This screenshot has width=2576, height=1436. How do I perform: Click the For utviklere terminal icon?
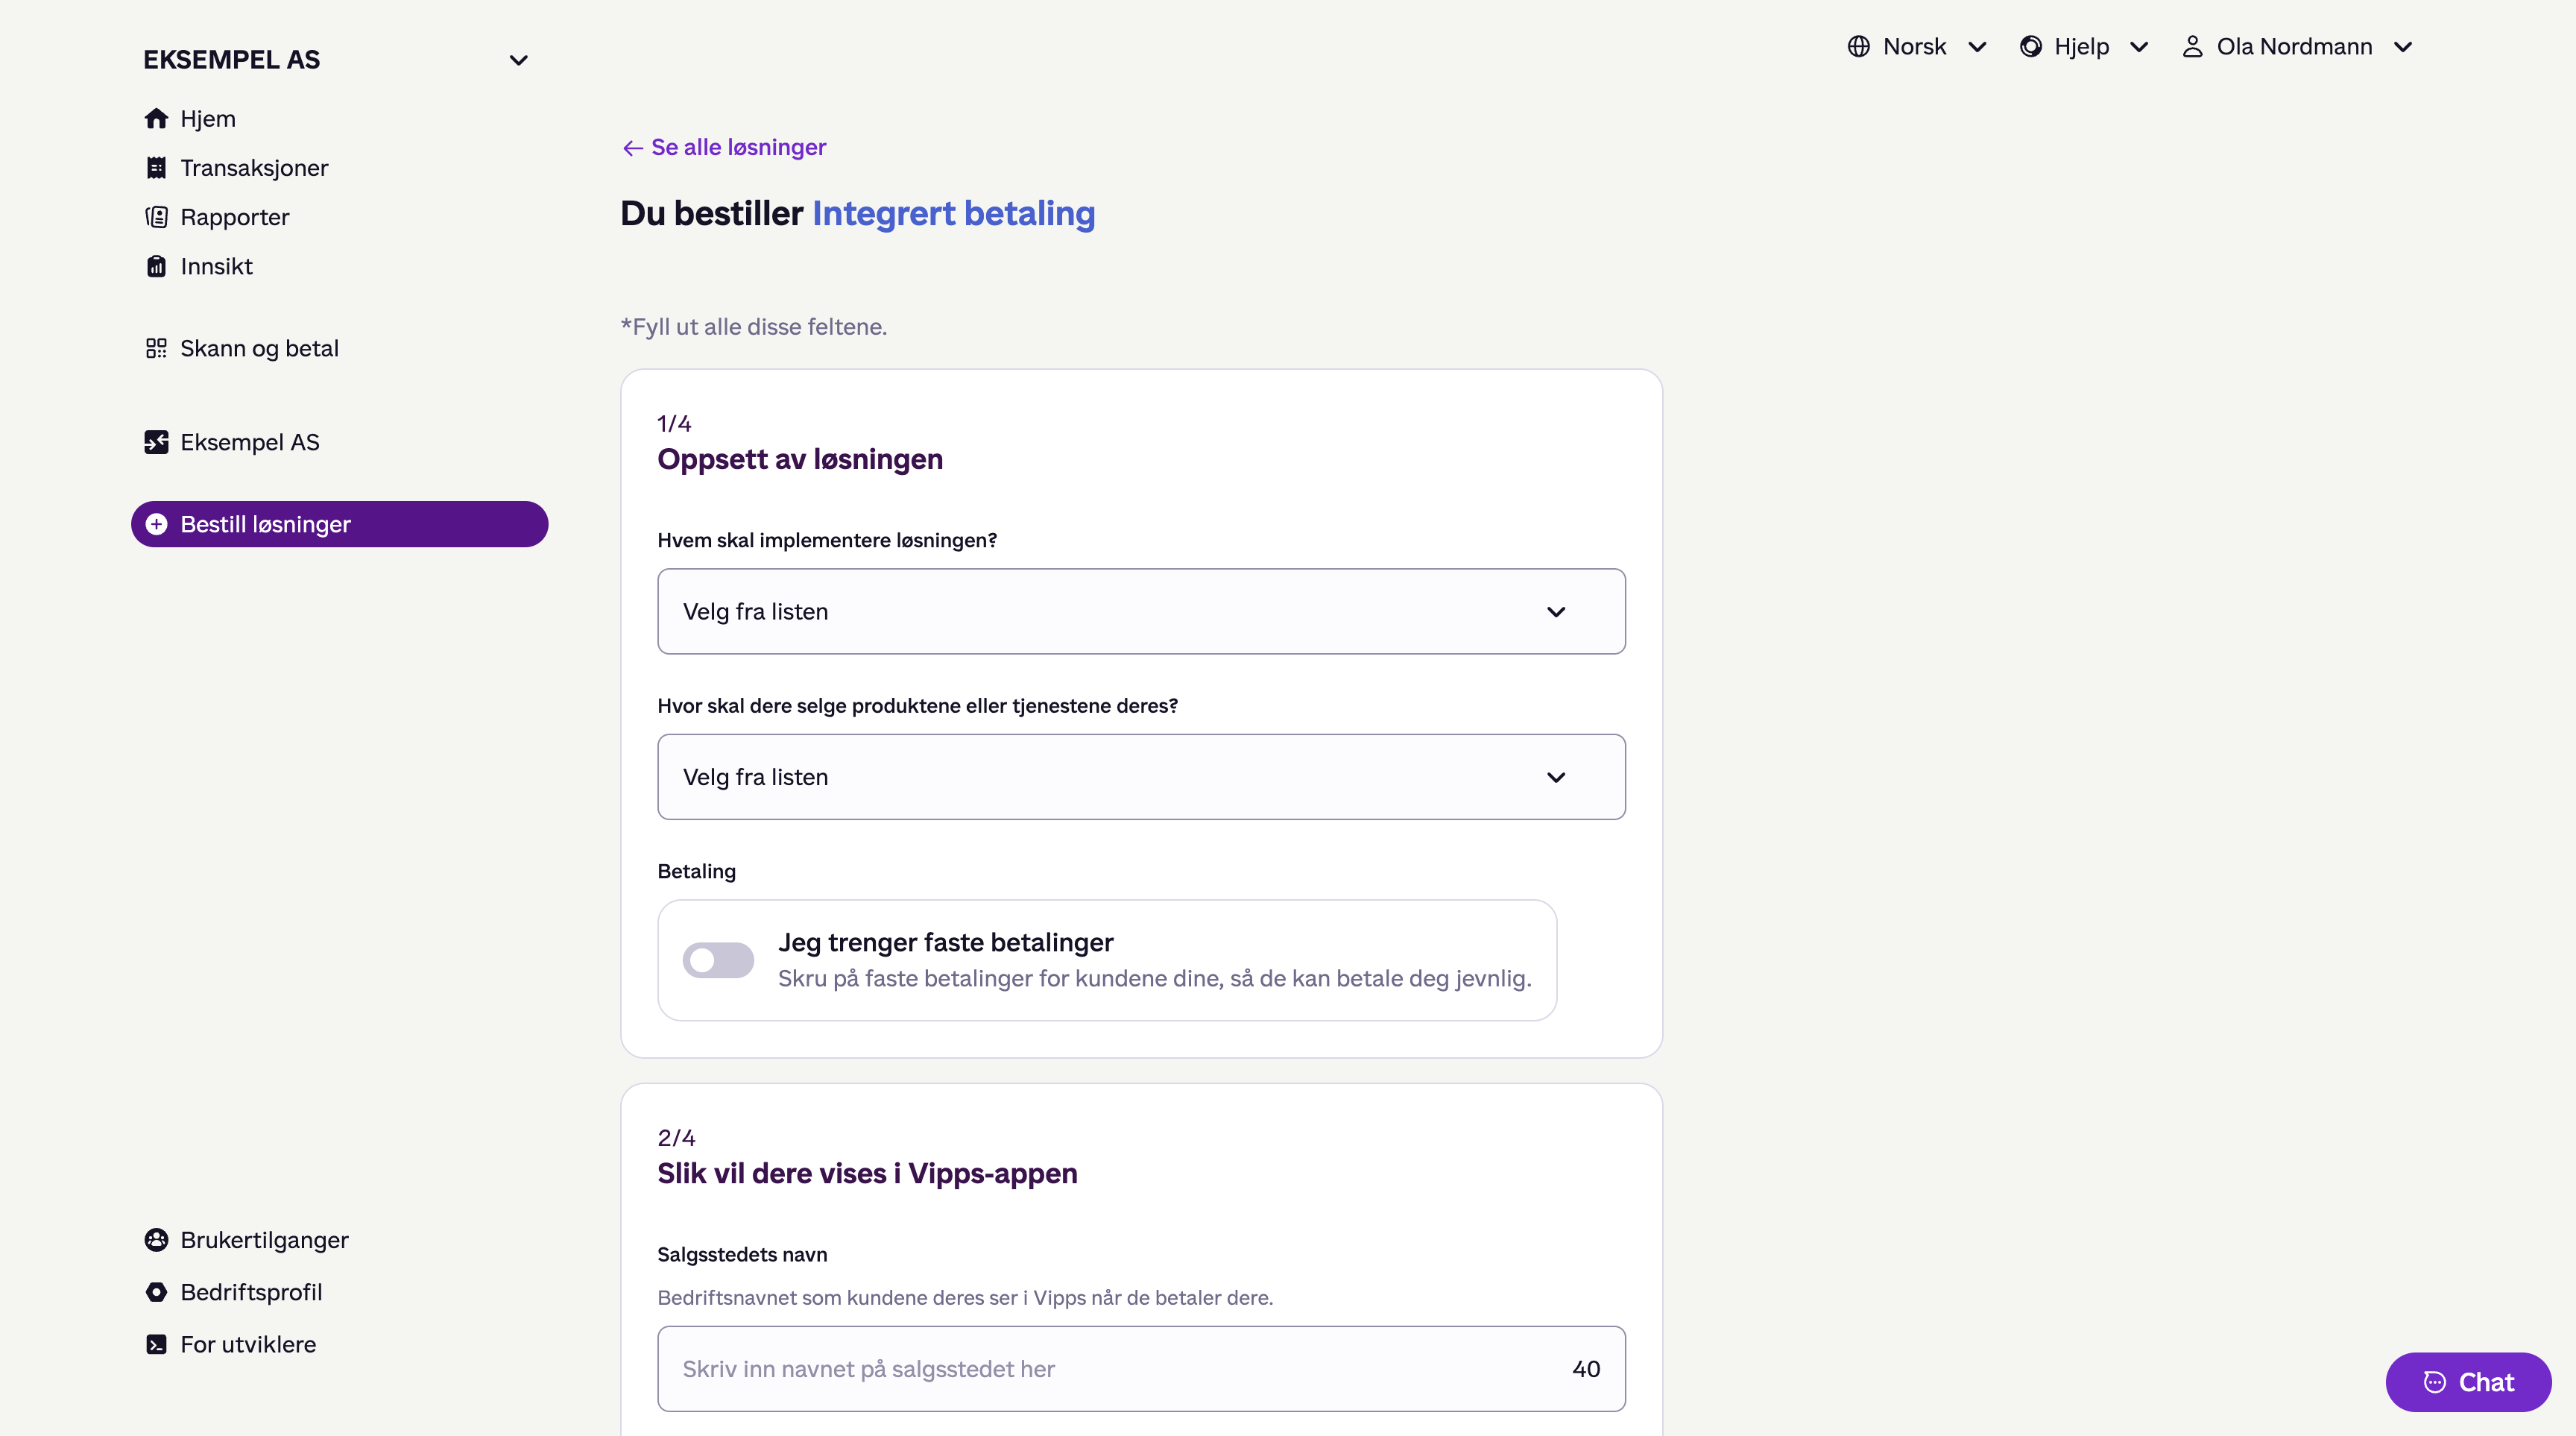[x=156, y=1344]
